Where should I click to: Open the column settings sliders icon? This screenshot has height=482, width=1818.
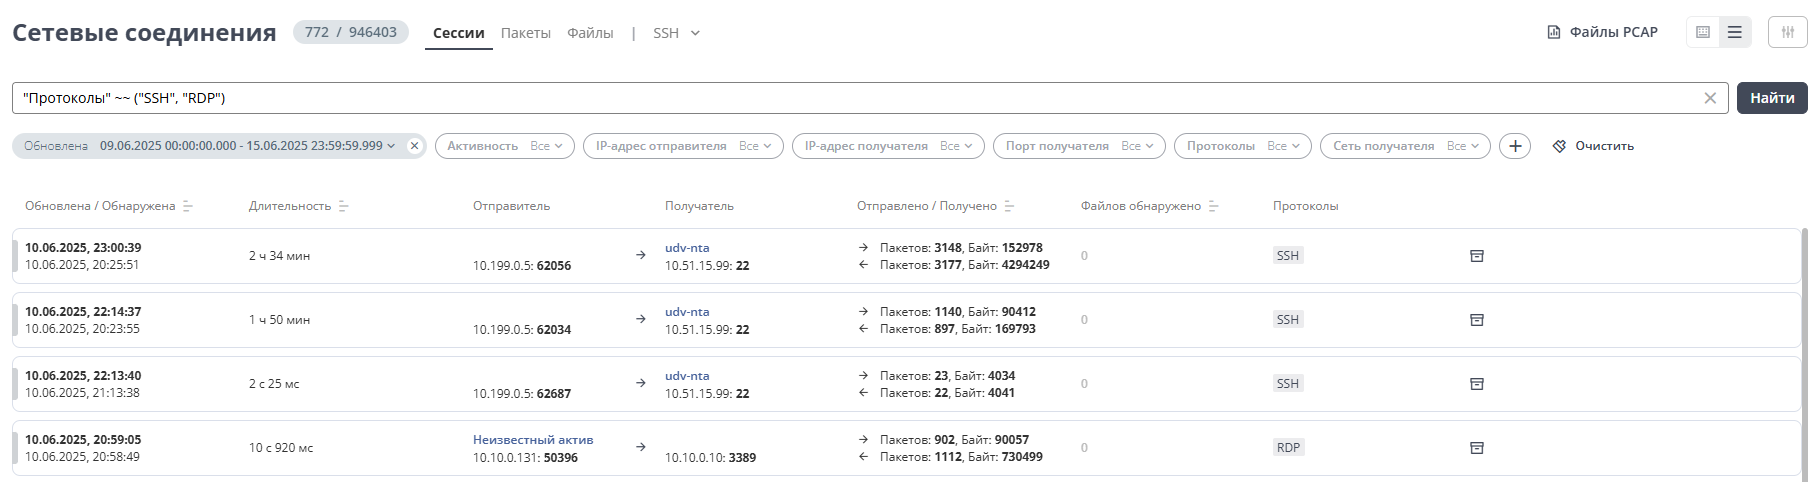pos(1787,32)
